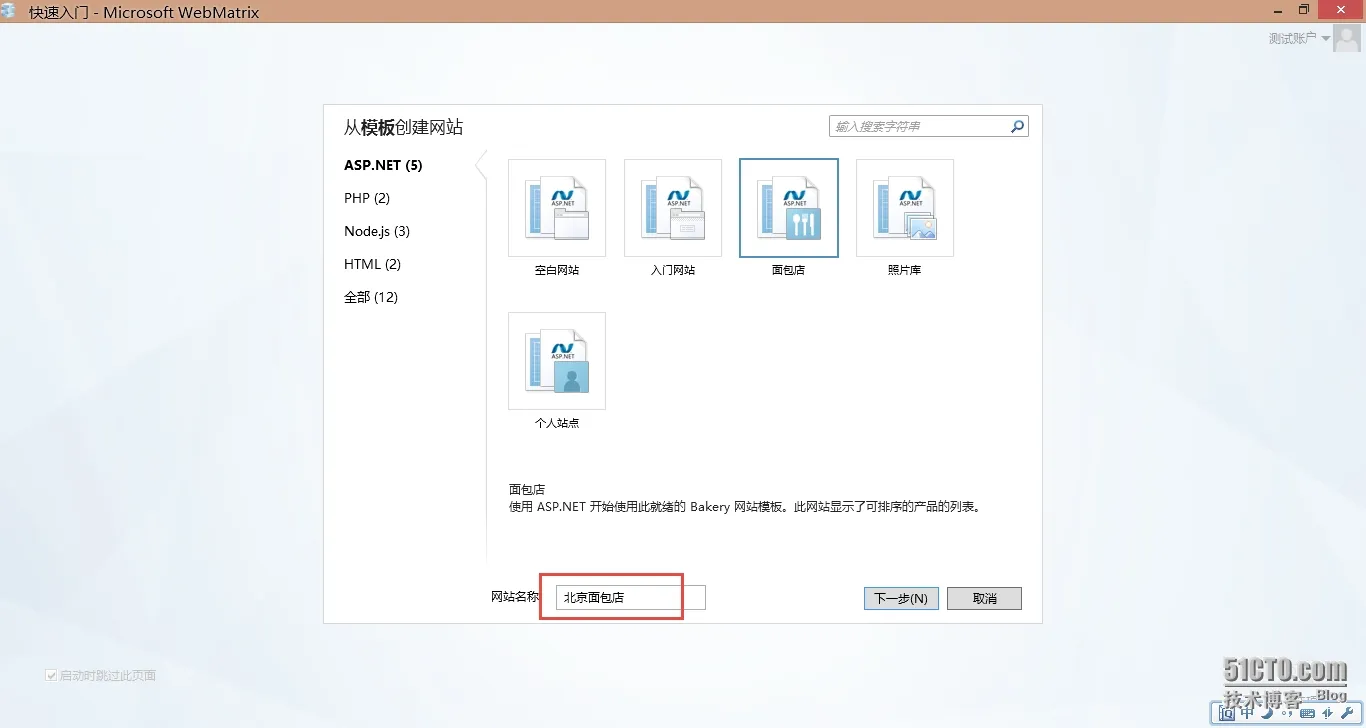Click the WebMatrix app icon in title bar

pyautogui.click(x=9, y=12)
